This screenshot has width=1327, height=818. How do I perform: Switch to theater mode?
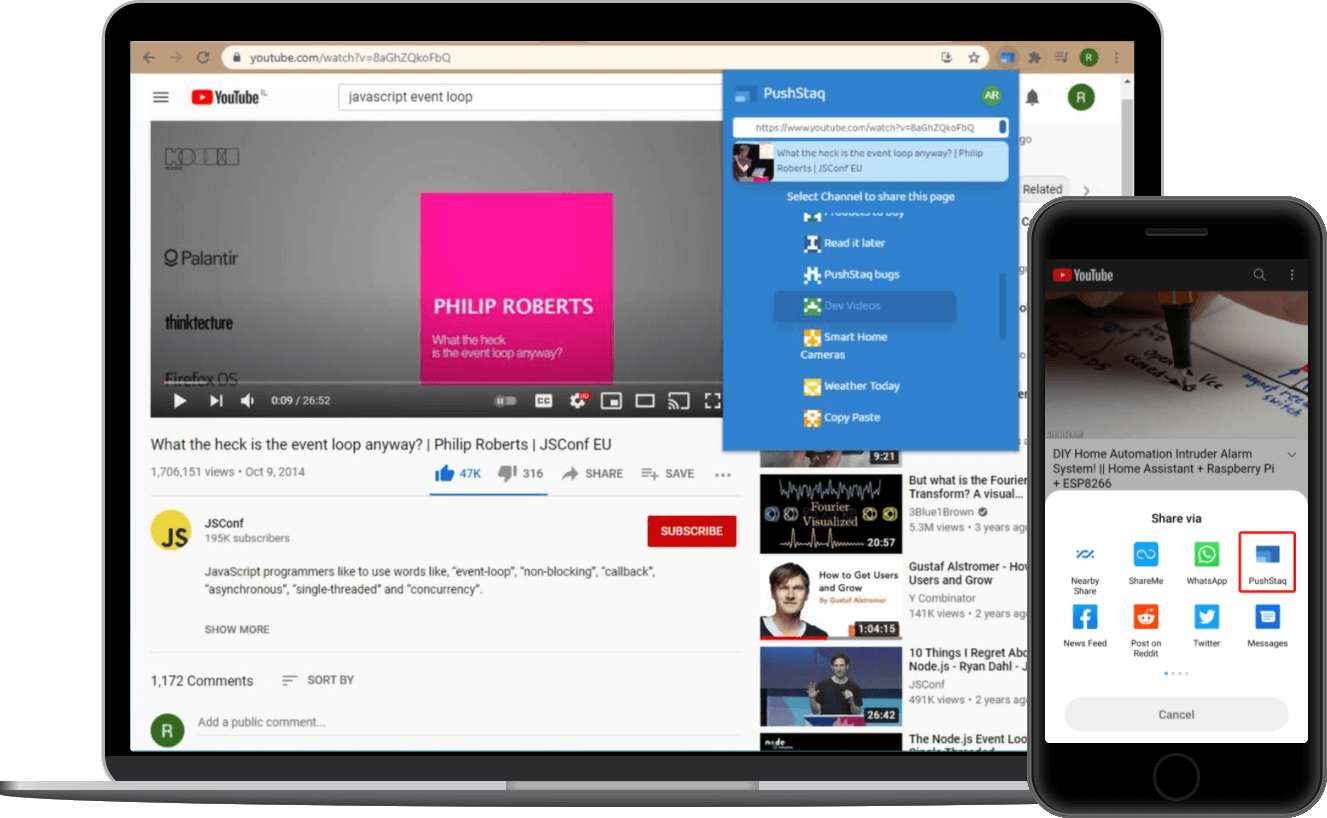click(645, 401)
